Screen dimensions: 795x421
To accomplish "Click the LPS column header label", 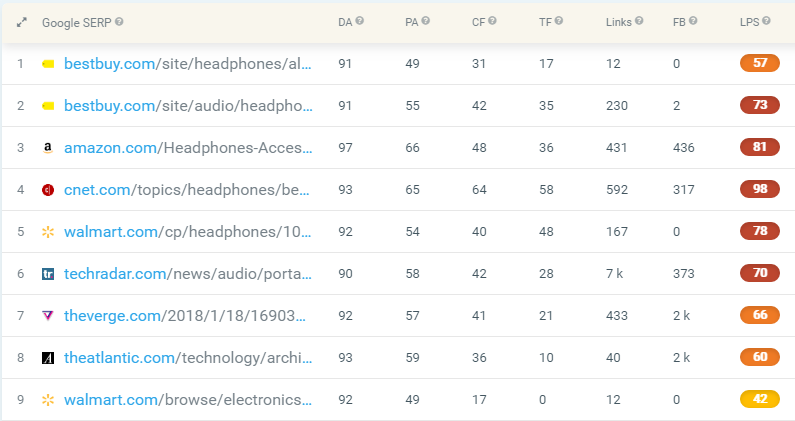I will [749, 22].
